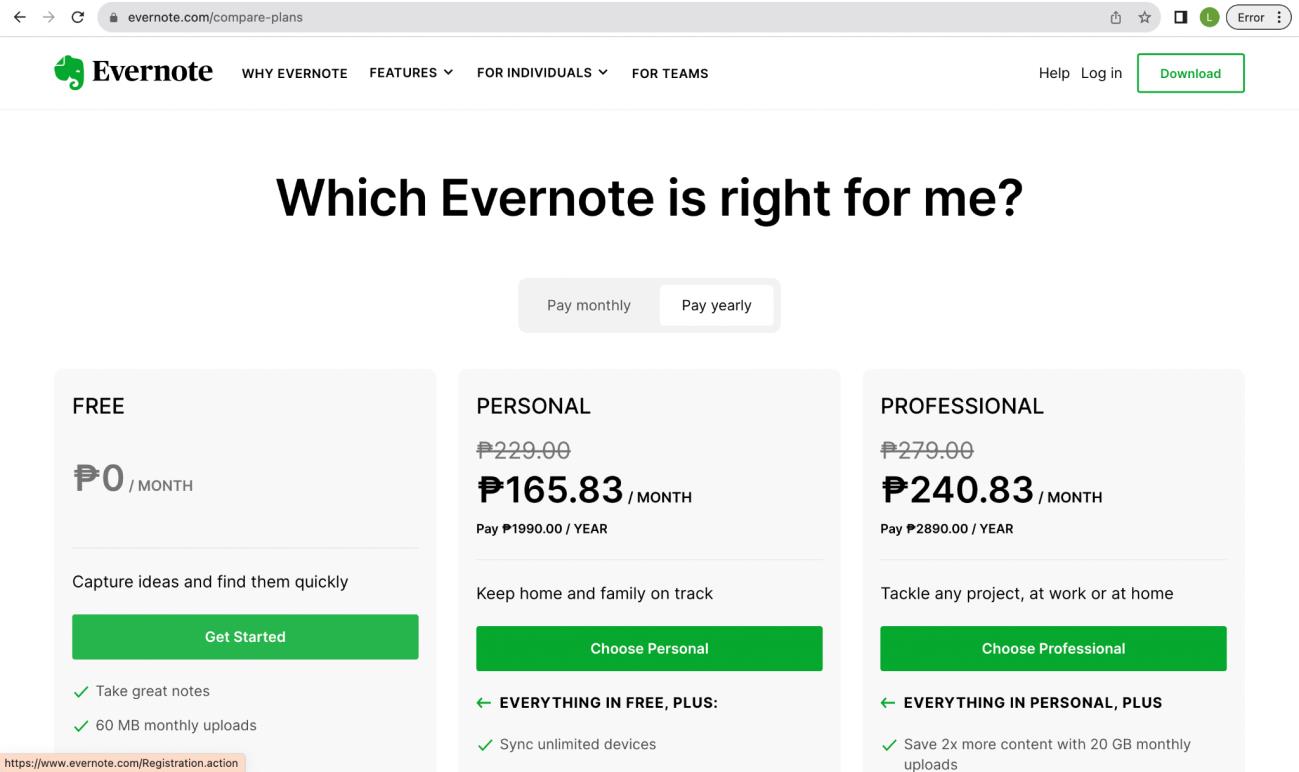Viewport: 1299px width, 772px height.
Task: Open the browser Error menu button
Action: click(1258, 17)
